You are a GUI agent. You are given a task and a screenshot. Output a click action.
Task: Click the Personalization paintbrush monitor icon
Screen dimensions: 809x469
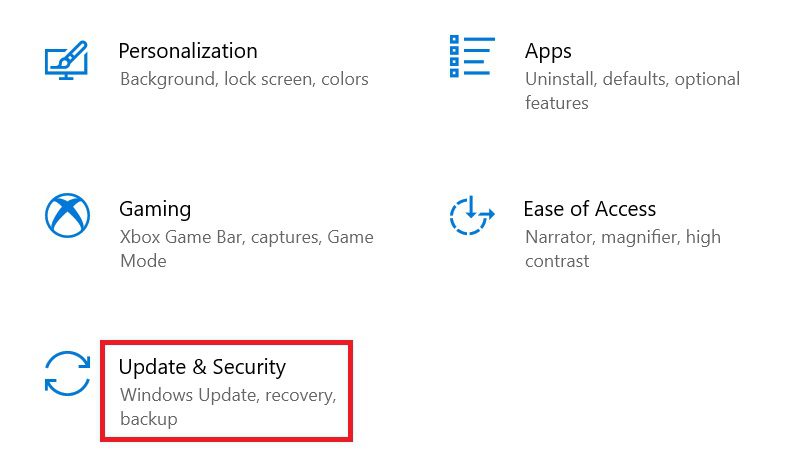pyautogui.click(x=67, y=60)
